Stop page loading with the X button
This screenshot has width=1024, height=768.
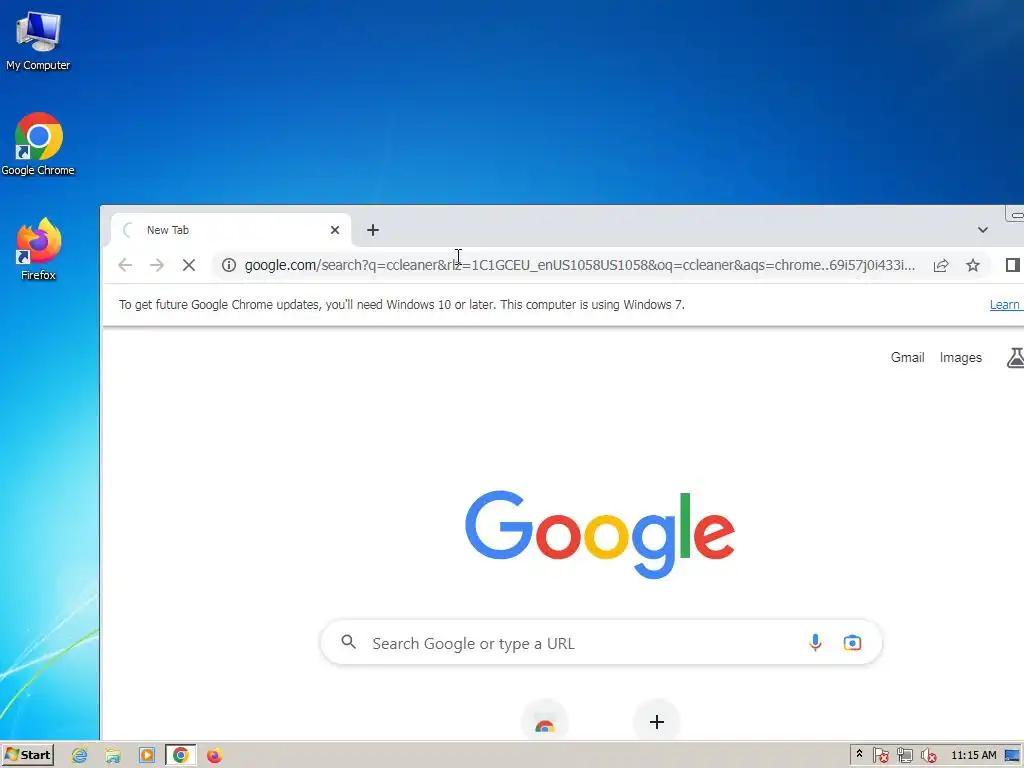point(189,265)
